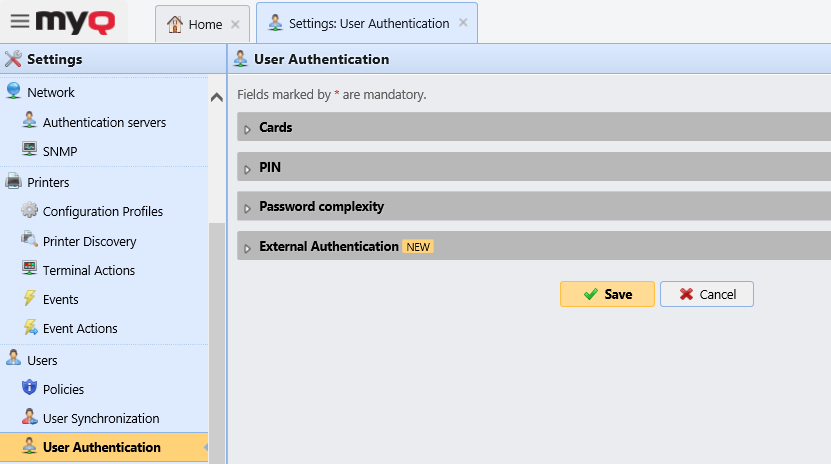Click the Policies shield icon

coord(29,389)
